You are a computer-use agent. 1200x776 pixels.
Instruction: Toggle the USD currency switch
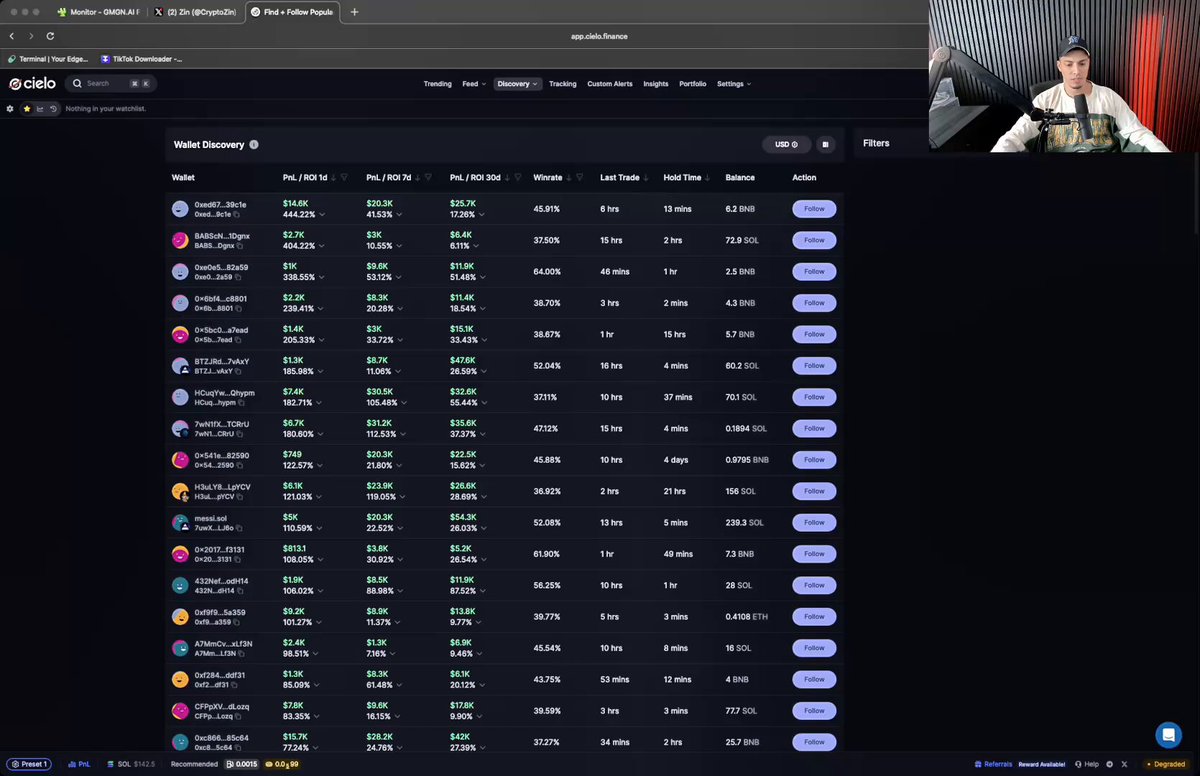point(787,145)
